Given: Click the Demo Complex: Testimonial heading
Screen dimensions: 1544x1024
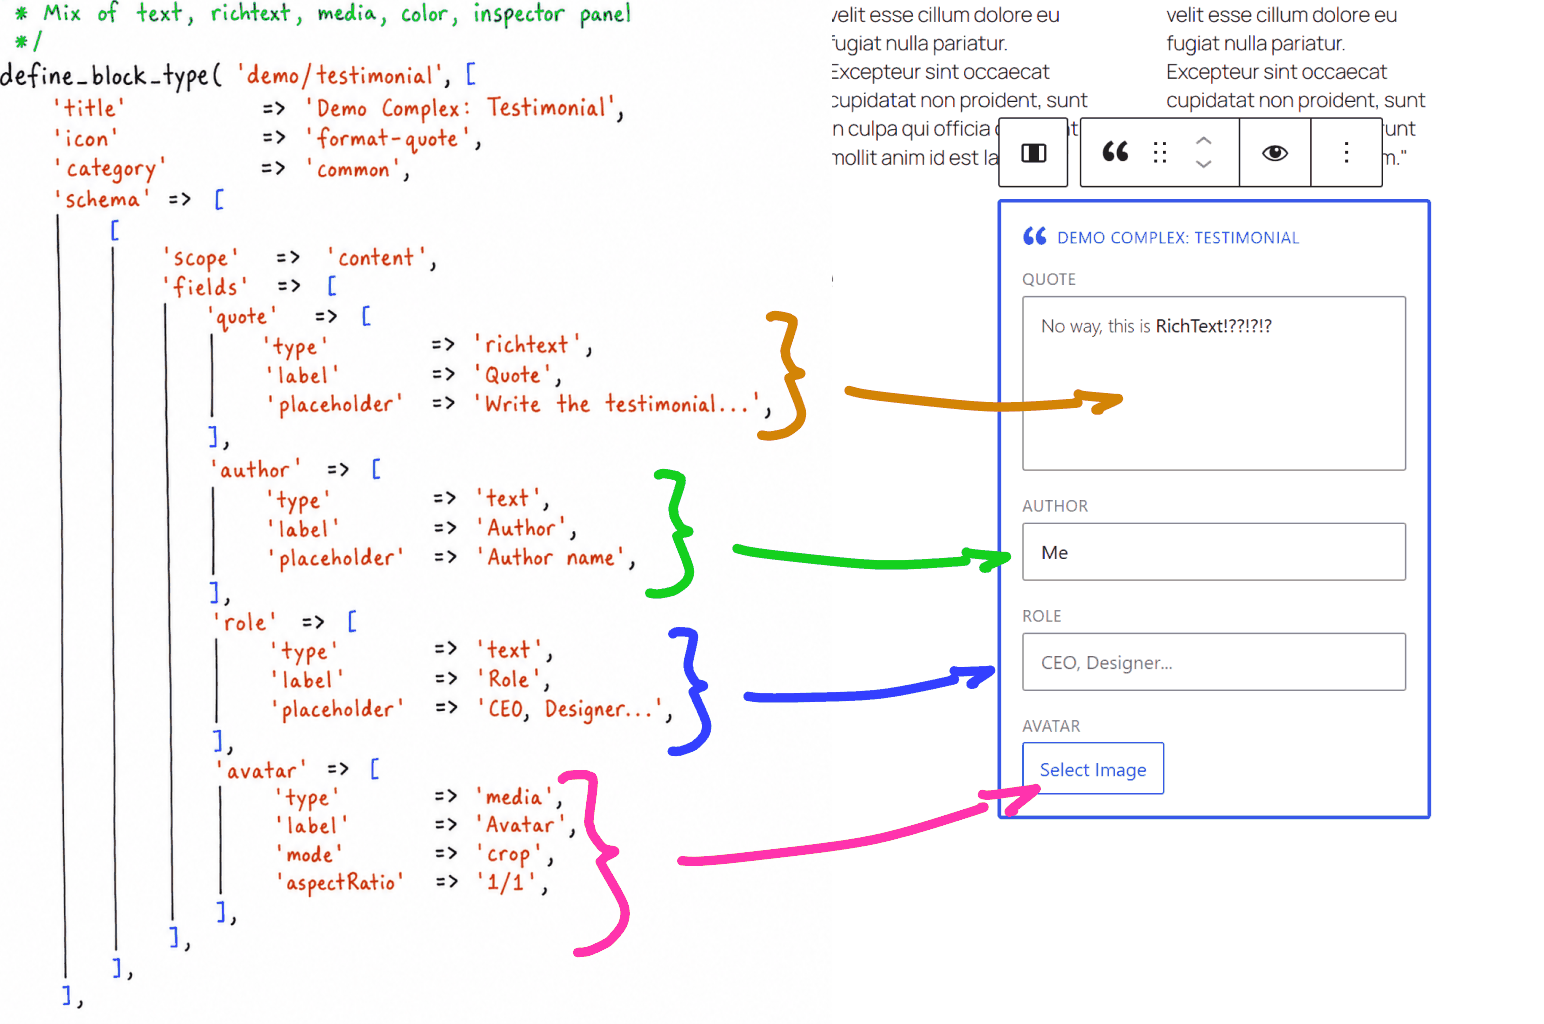Looking at the screenshot, I should [x=1178, y=238].
